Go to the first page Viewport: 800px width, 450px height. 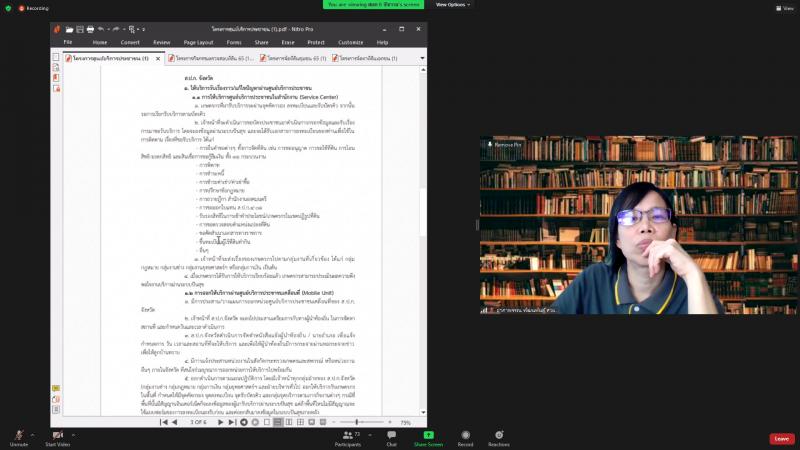pos(164,422)
